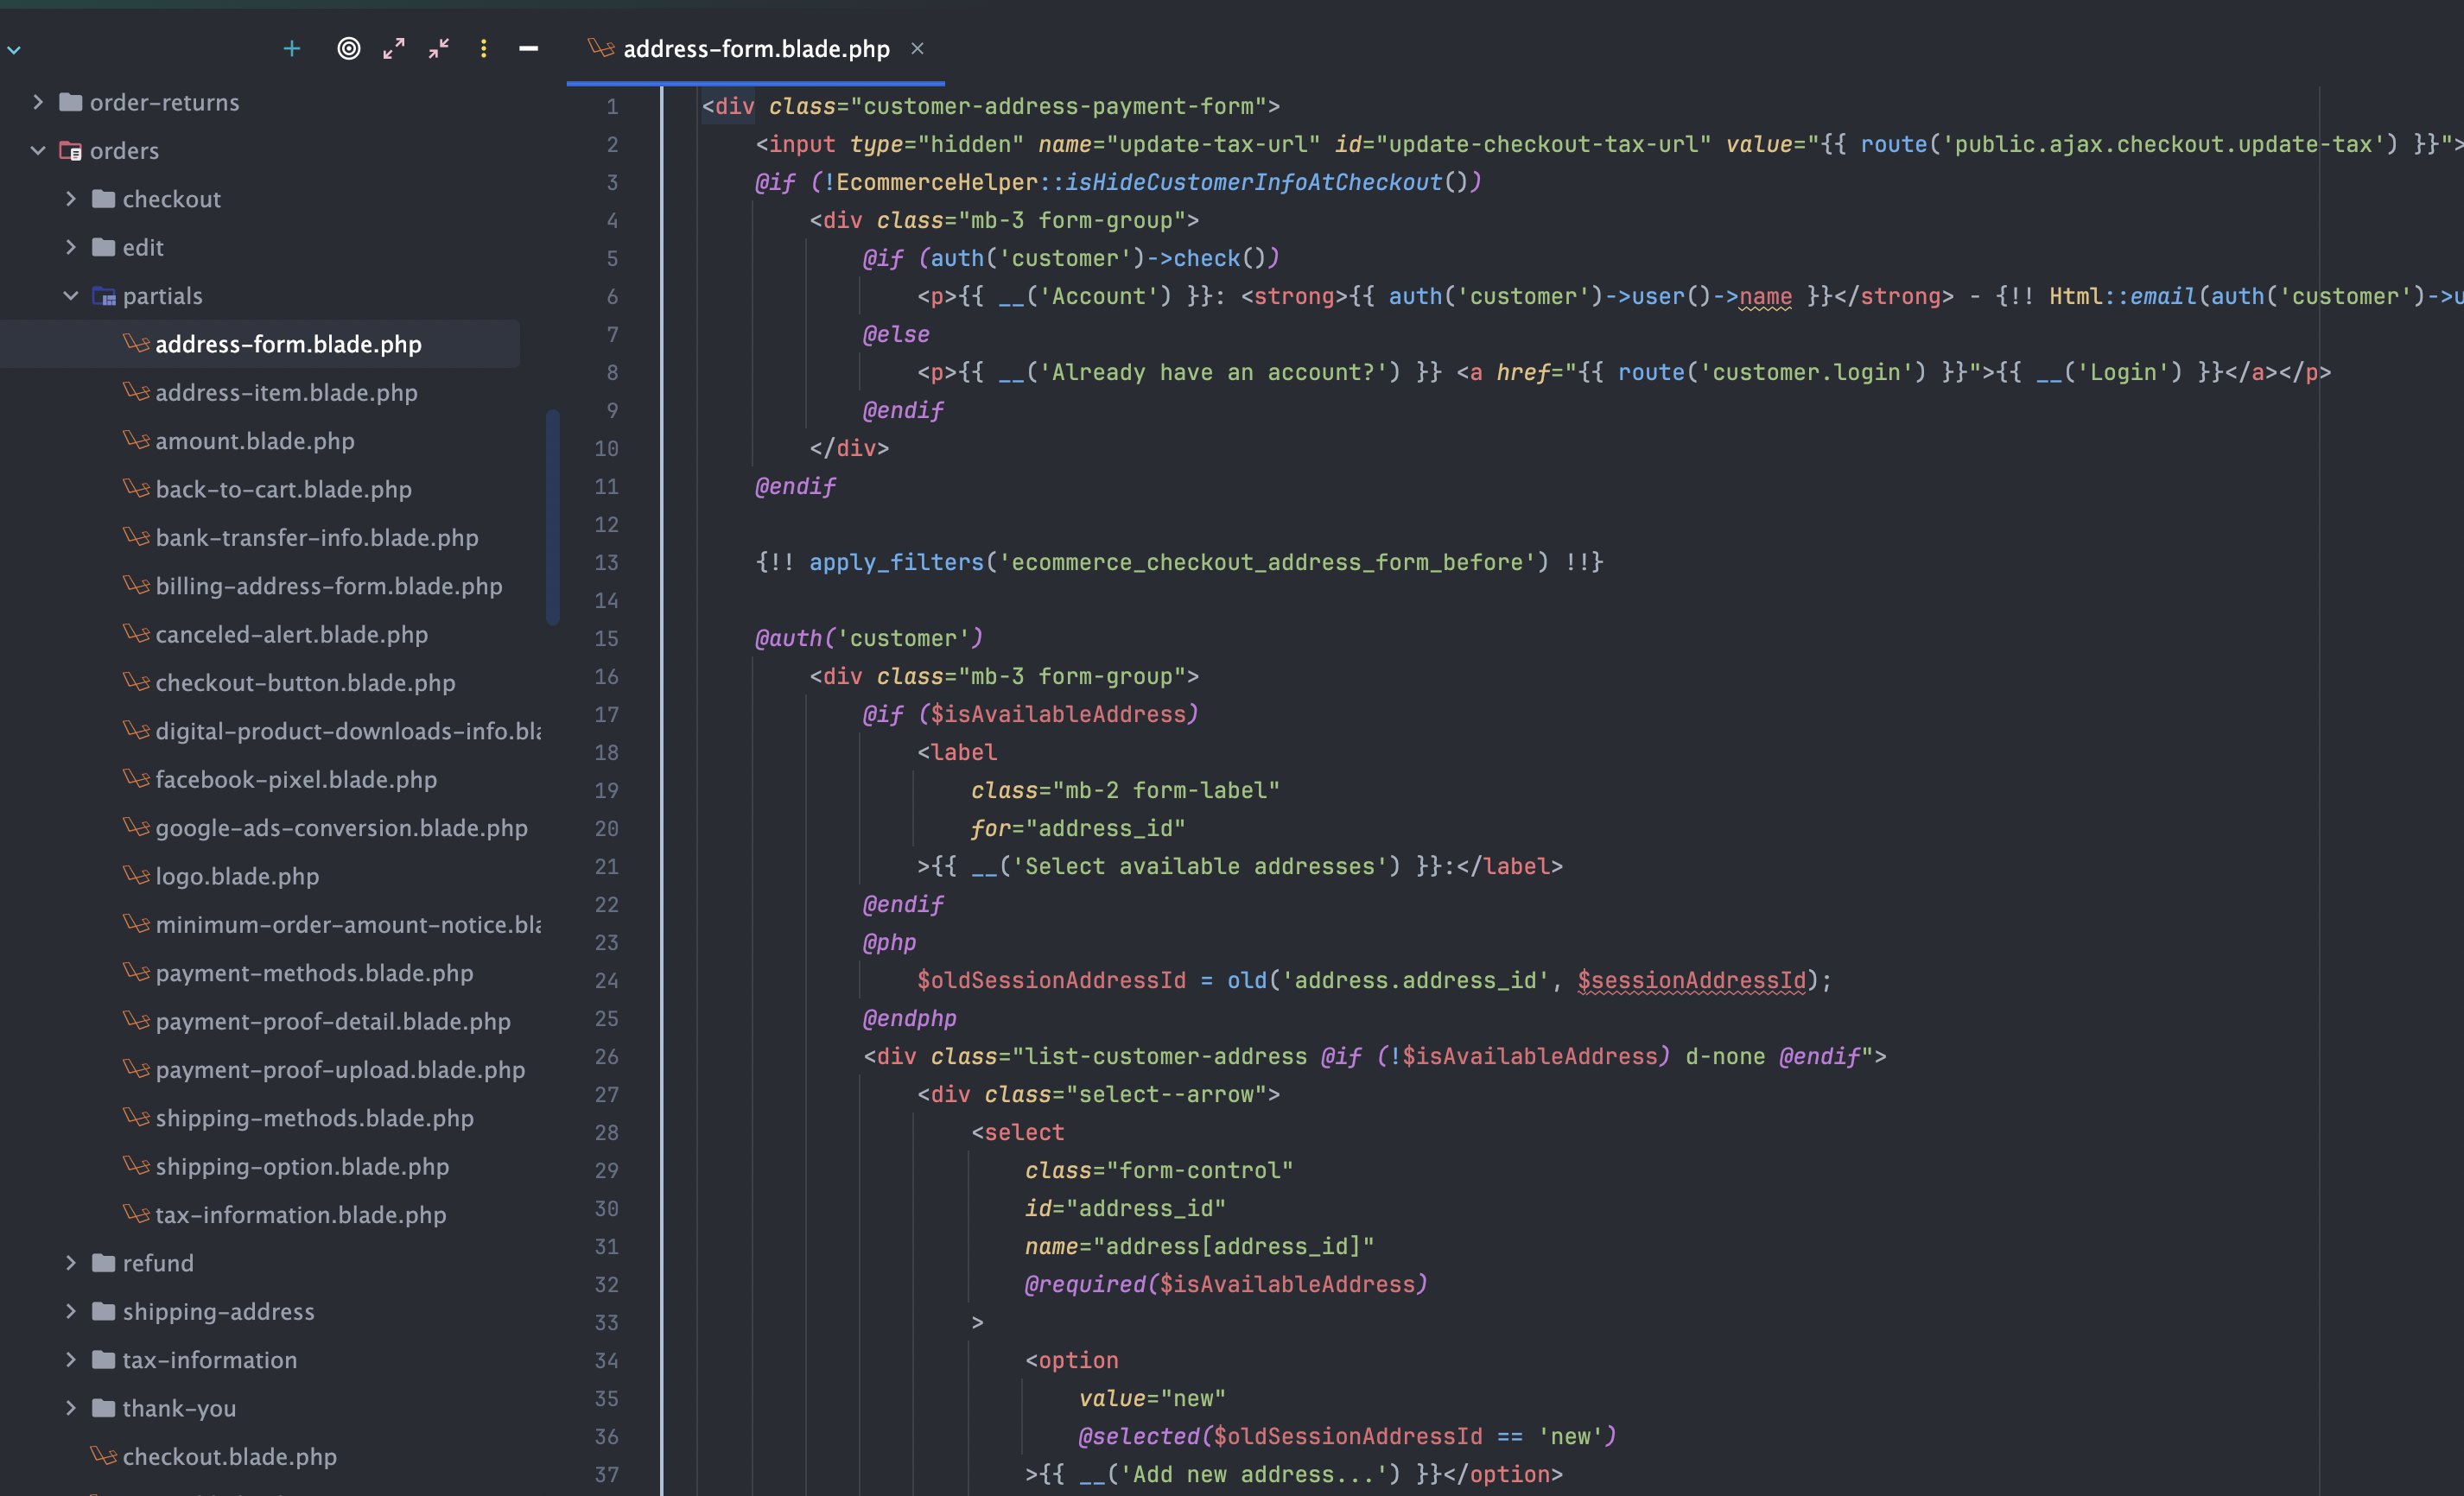
Task: Click the Expand All arrows icon
Action: (x=394, y=48)
